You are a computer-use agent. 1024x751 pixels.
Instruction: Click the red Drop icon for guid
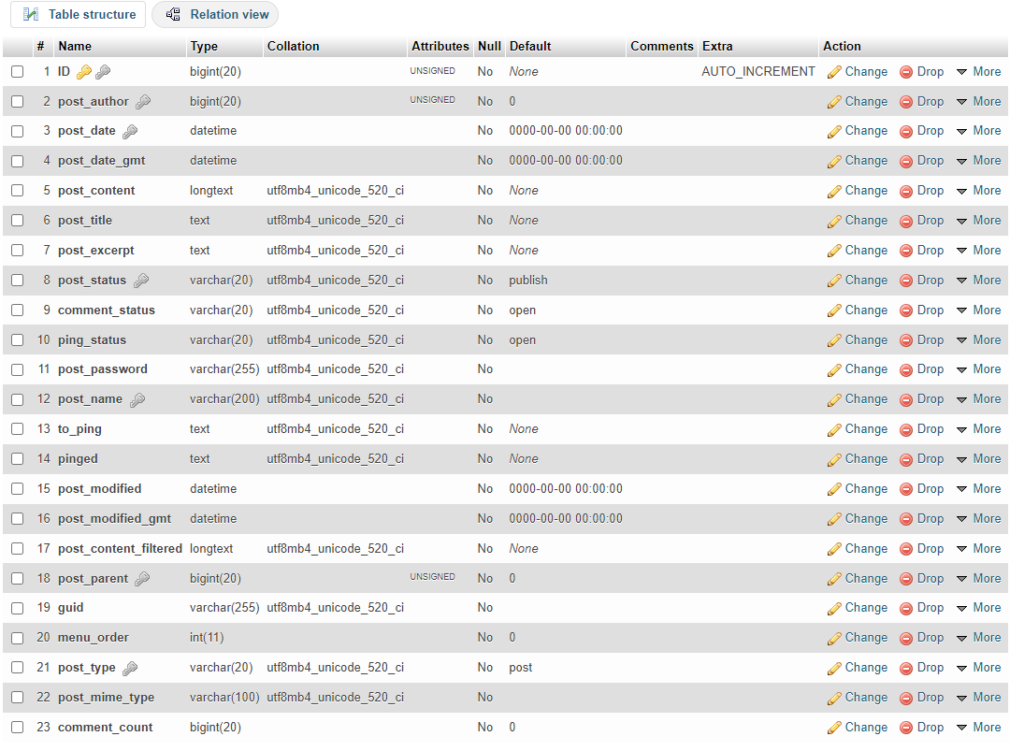[906, 609]
